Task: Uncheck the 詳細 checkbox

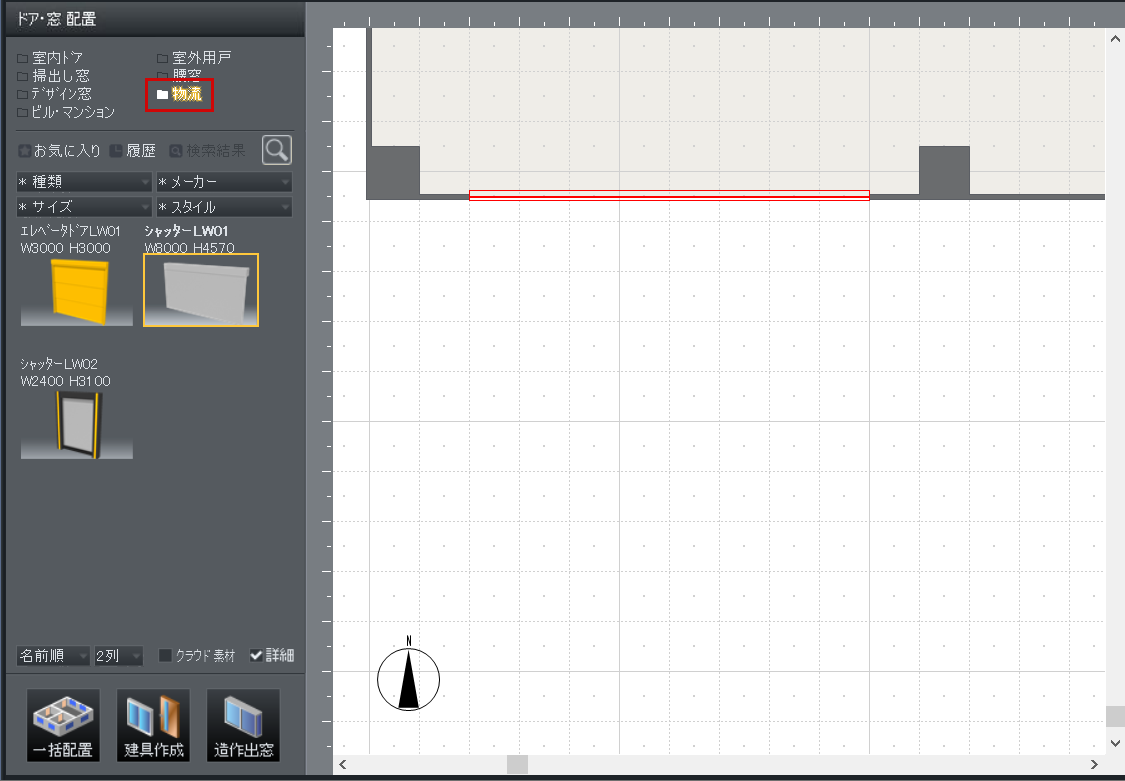Action: [x=257, y=656]
